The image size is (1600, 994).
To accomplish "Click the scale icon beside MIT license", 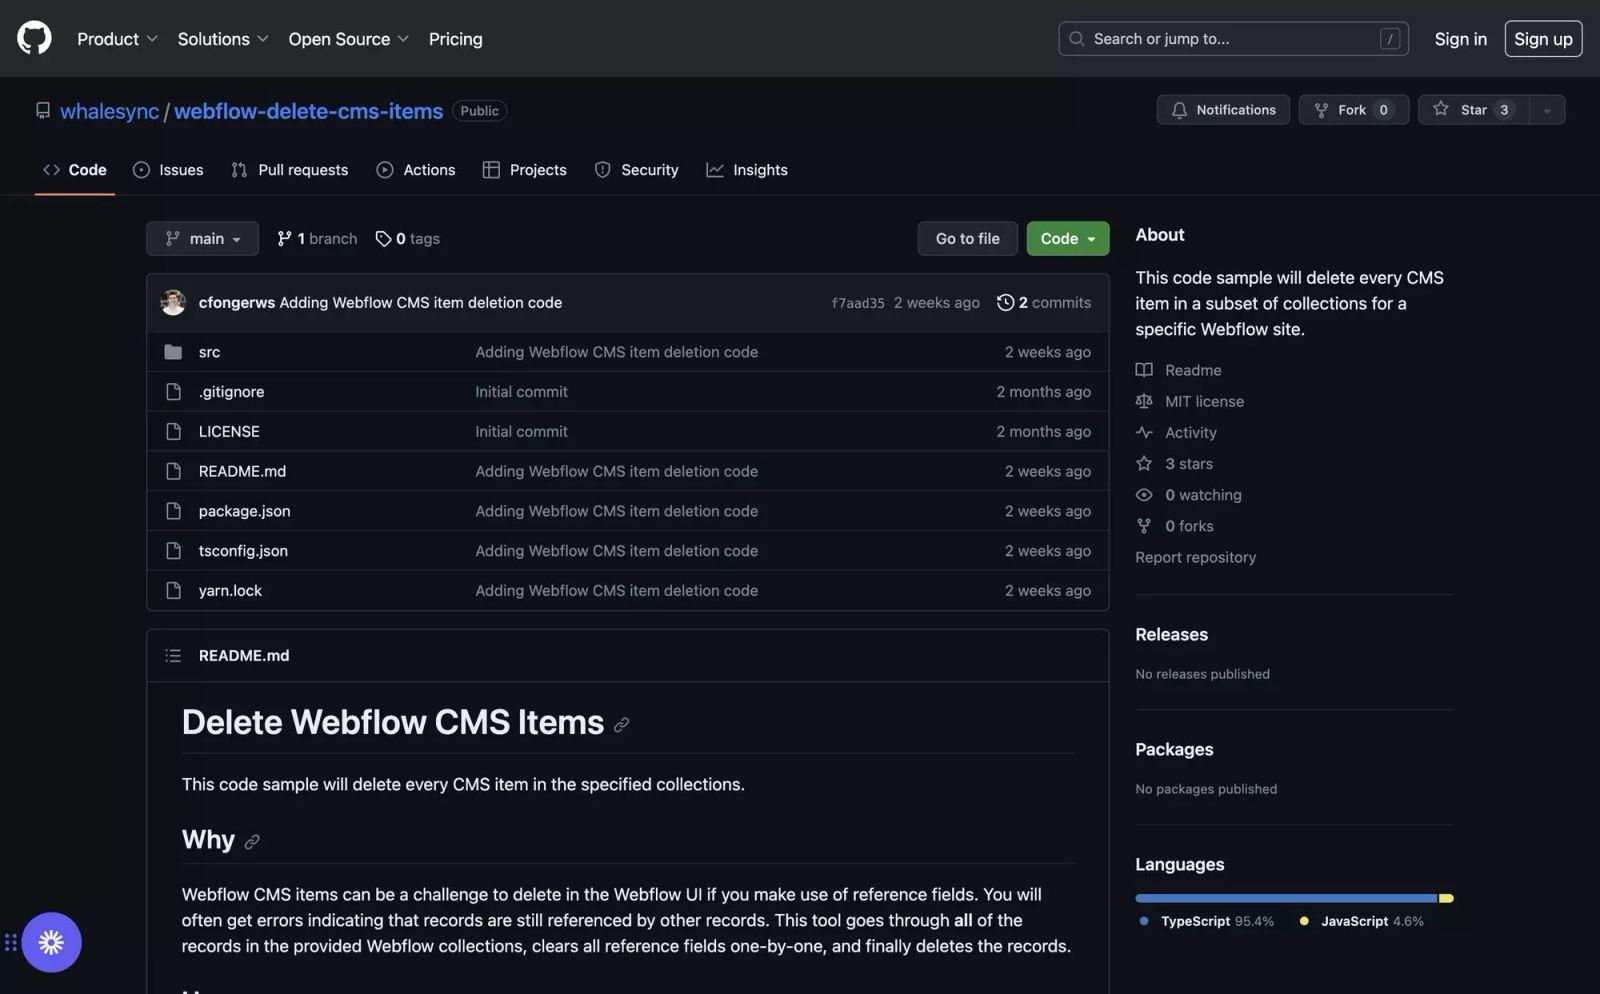I will point(1144,401).
